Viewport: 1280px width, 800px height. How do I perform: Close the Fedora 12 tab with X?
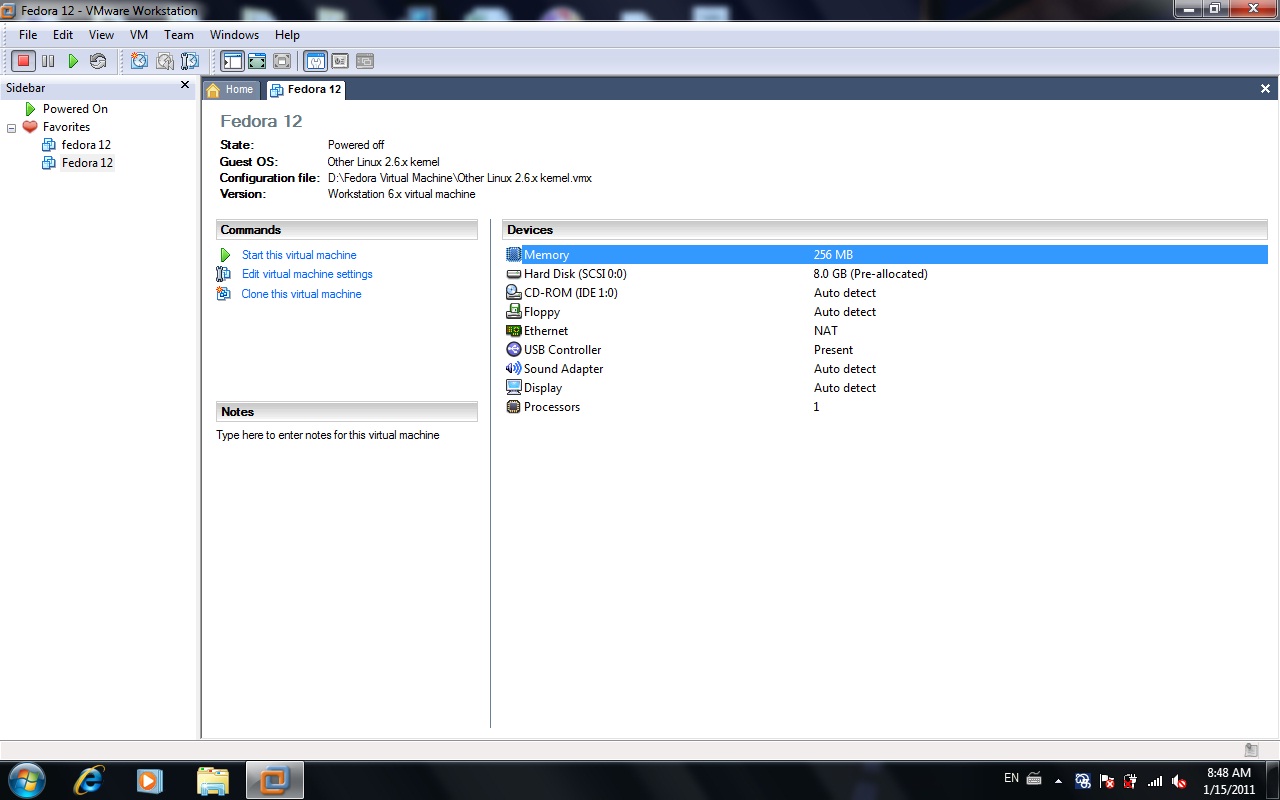1265,89
